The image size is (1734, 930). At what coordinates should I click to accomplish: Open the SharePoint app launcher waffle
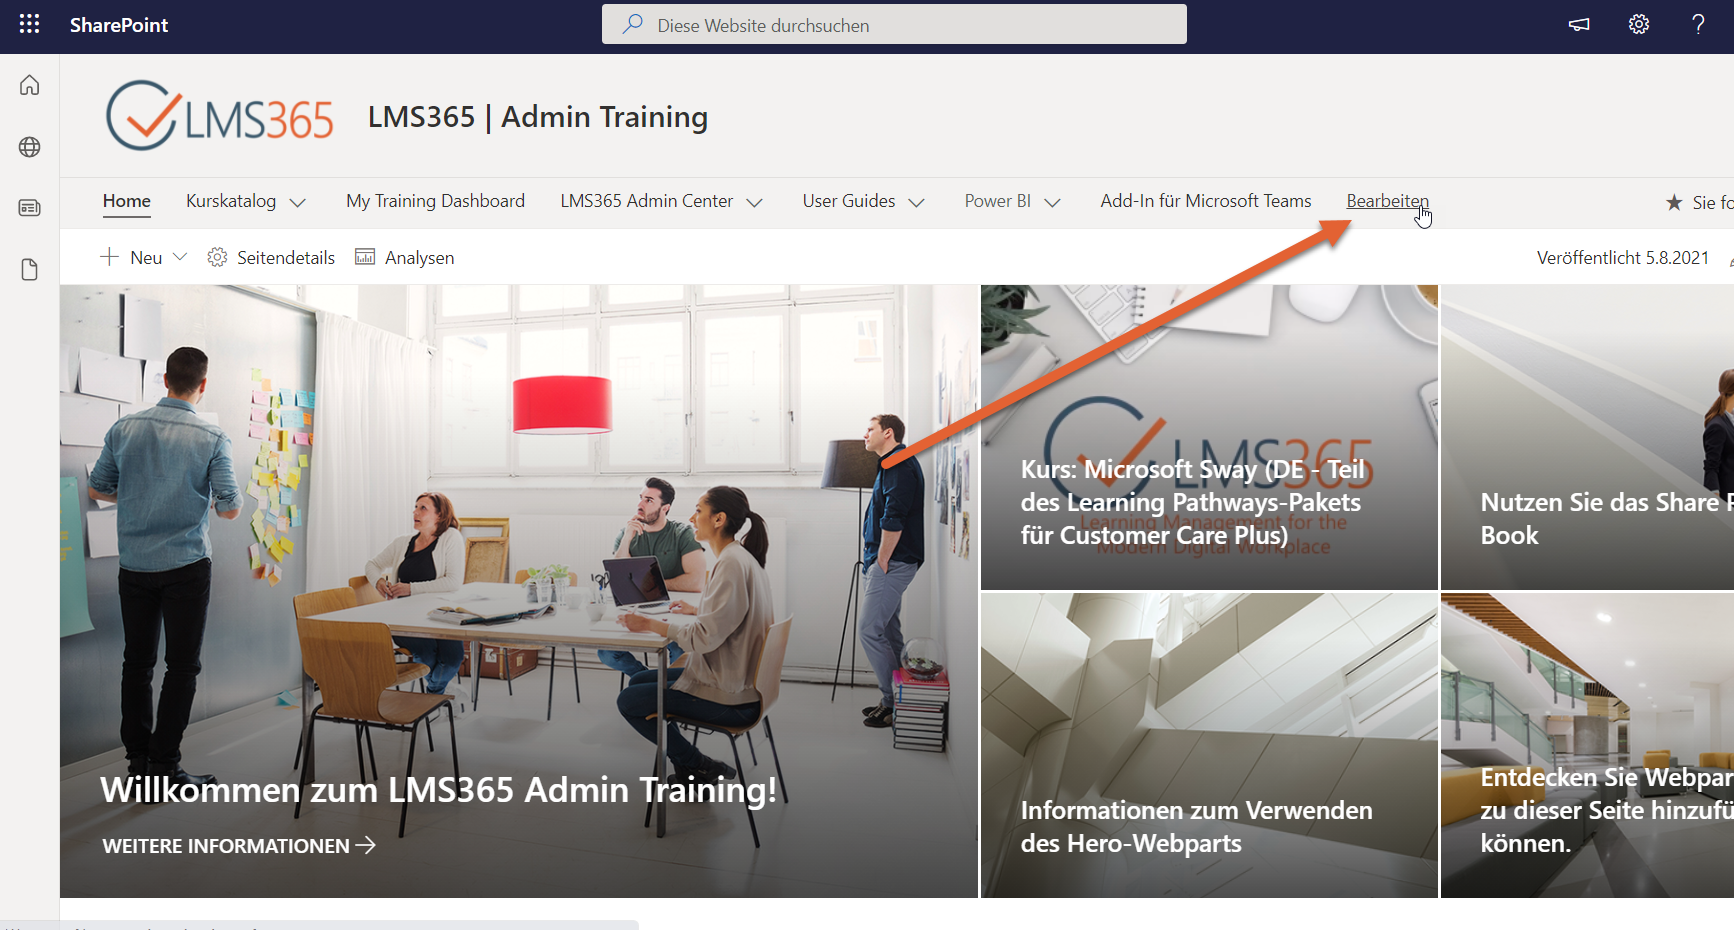29,24
